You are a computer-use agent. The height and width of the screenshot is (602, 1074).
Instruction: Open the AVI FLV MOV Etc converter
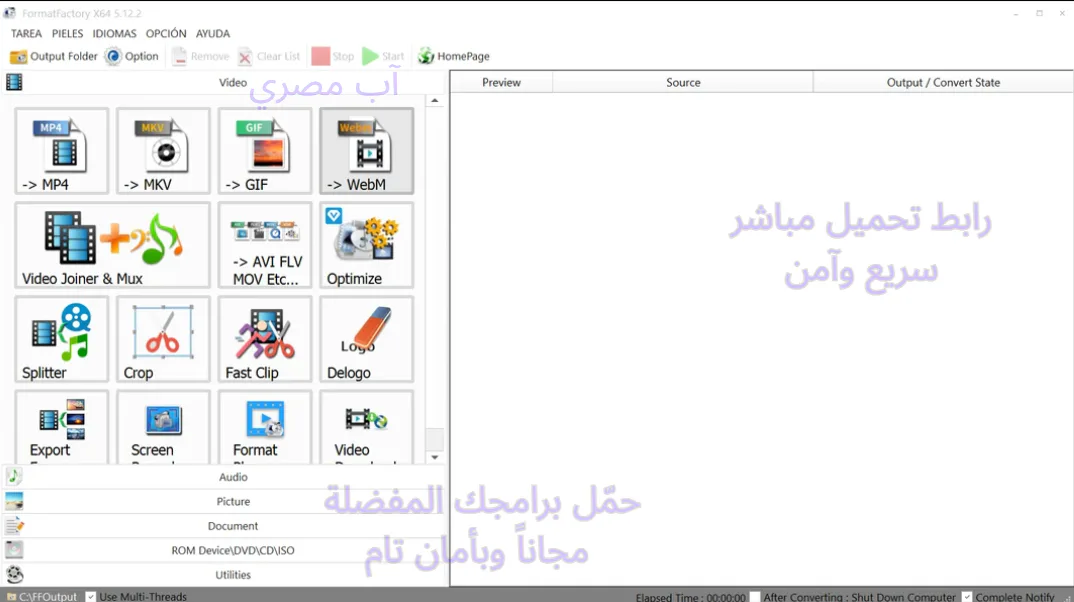coord(265,244)
